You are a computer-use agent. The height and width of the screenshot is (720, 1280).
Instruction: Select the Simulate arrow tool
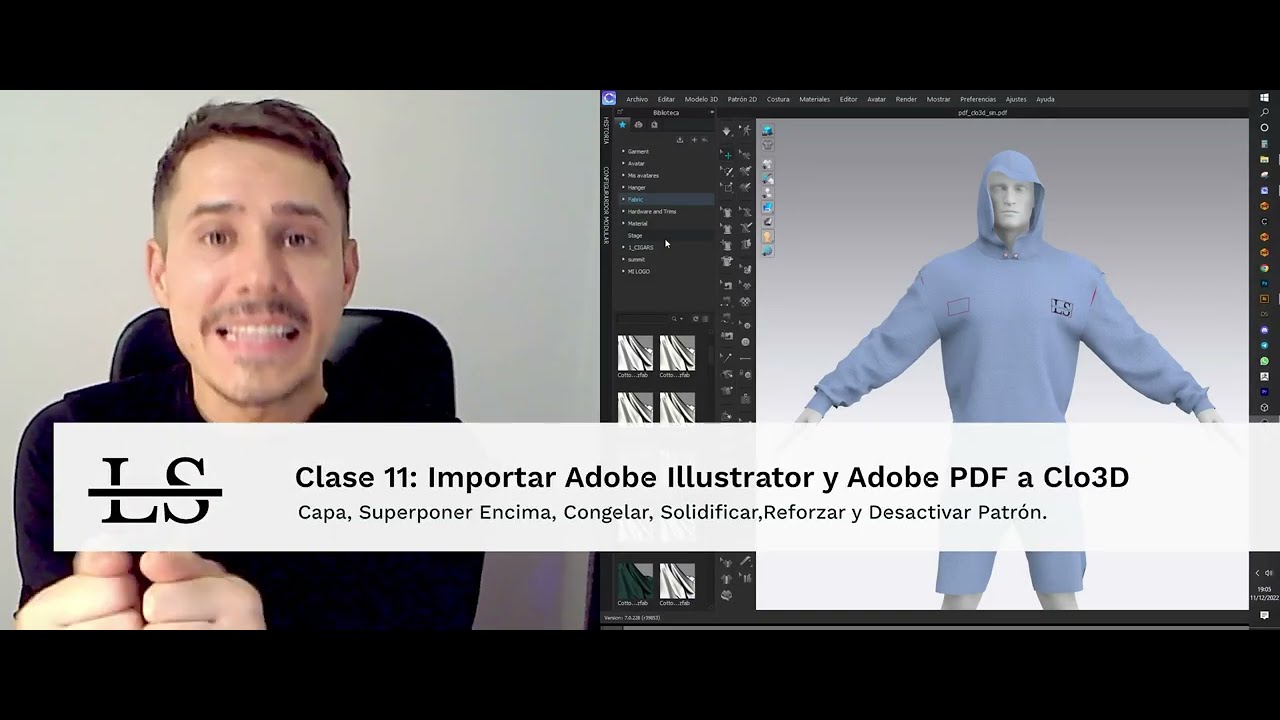[727, 131]
